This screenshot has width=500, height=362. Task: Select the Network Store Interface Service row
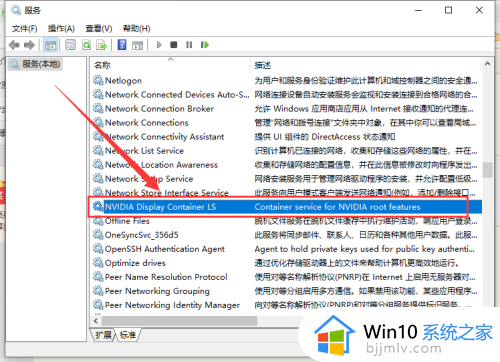(x=287, y=192)
